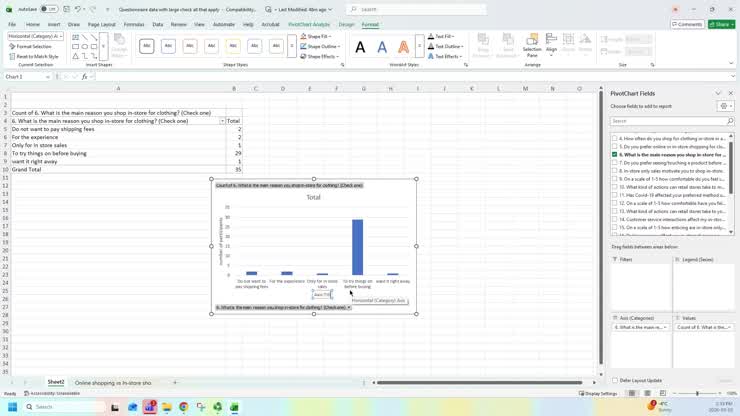Check field 8 In-store only sales motivate
The height and width of the screenshot is (416, 740).
pos(614,170)
